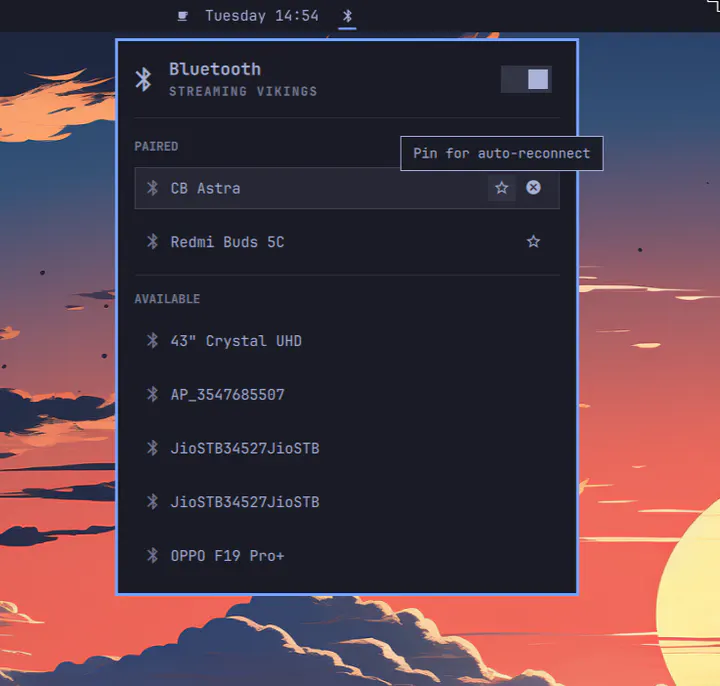Viewport: 720px width, 686px height.
Task: Click Bluetooth icon beside OPPO F19 Pro+
Action: coord(152,556)
